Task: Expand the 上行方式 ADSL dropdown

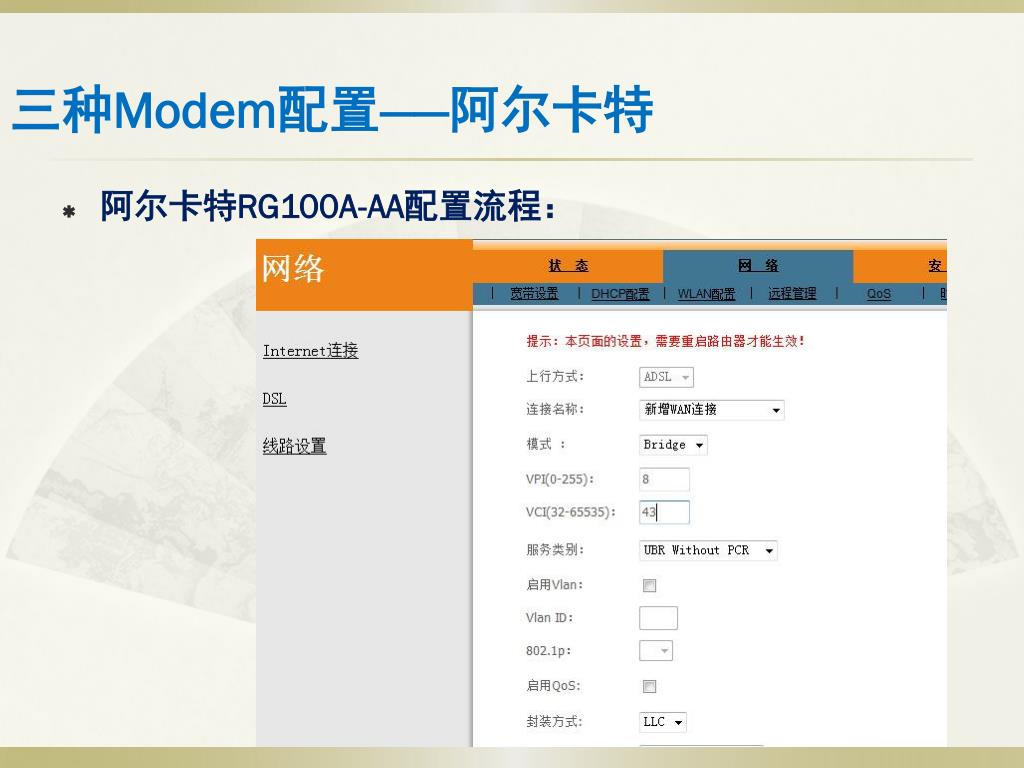Action: (666, 377)
